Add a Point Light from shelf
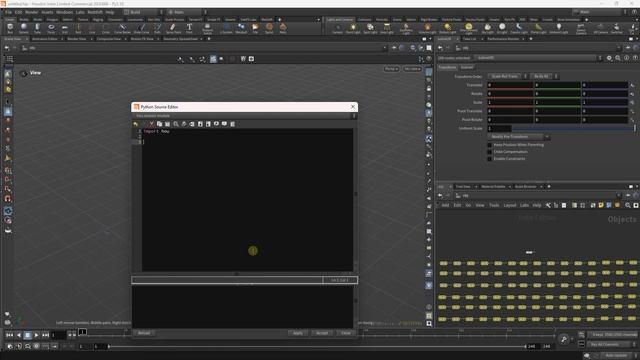 pos(353,28)
